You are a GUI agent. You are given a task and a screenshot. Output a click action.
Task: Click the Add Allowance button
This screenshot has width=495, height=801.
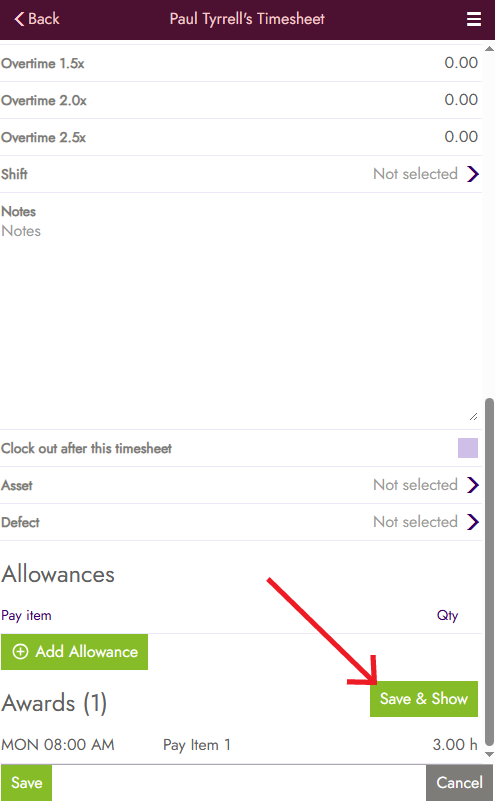point(75,652)
